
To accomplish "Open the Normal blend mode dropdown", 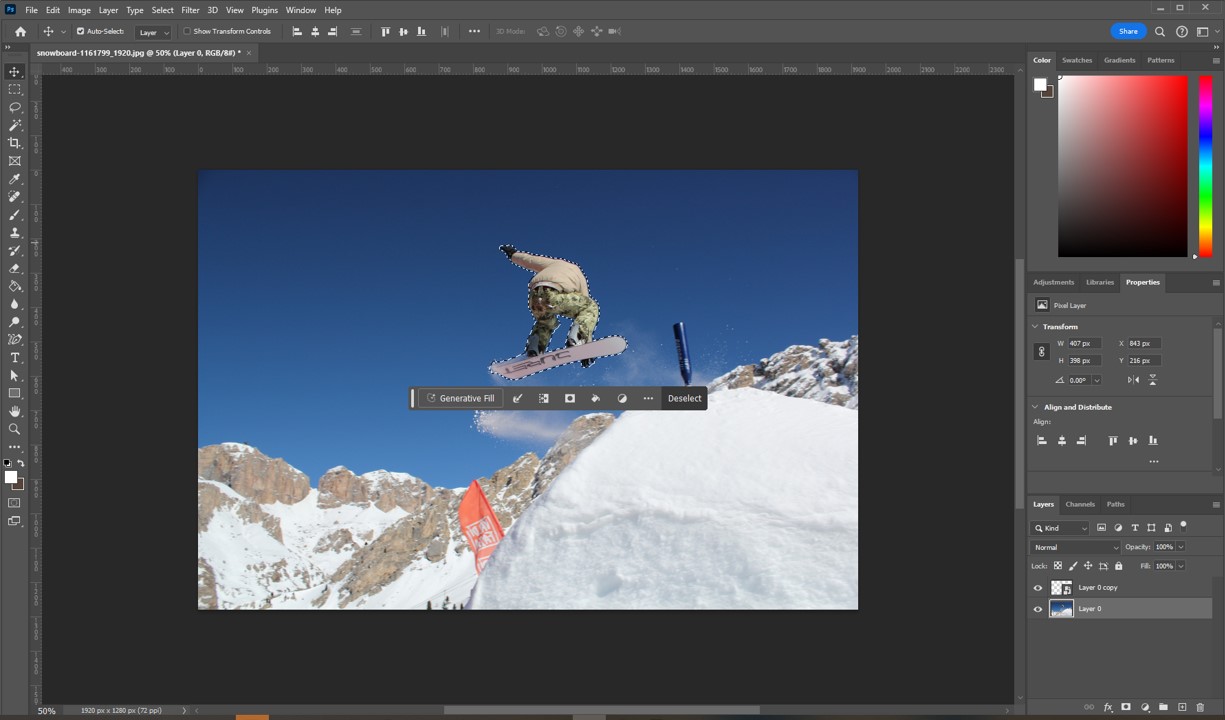I will tap(1076, 547).
